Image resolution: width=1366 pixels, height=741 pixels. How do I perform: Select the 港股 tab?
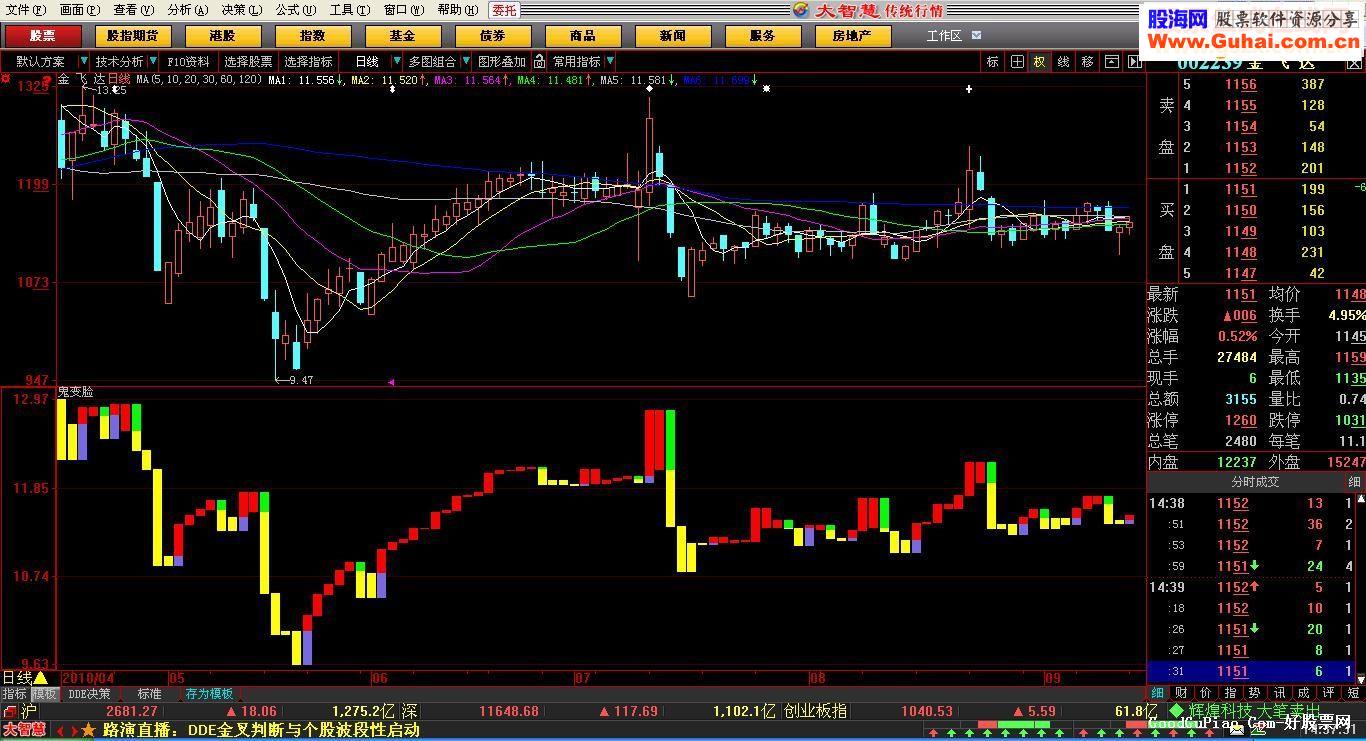pos(223,35)
